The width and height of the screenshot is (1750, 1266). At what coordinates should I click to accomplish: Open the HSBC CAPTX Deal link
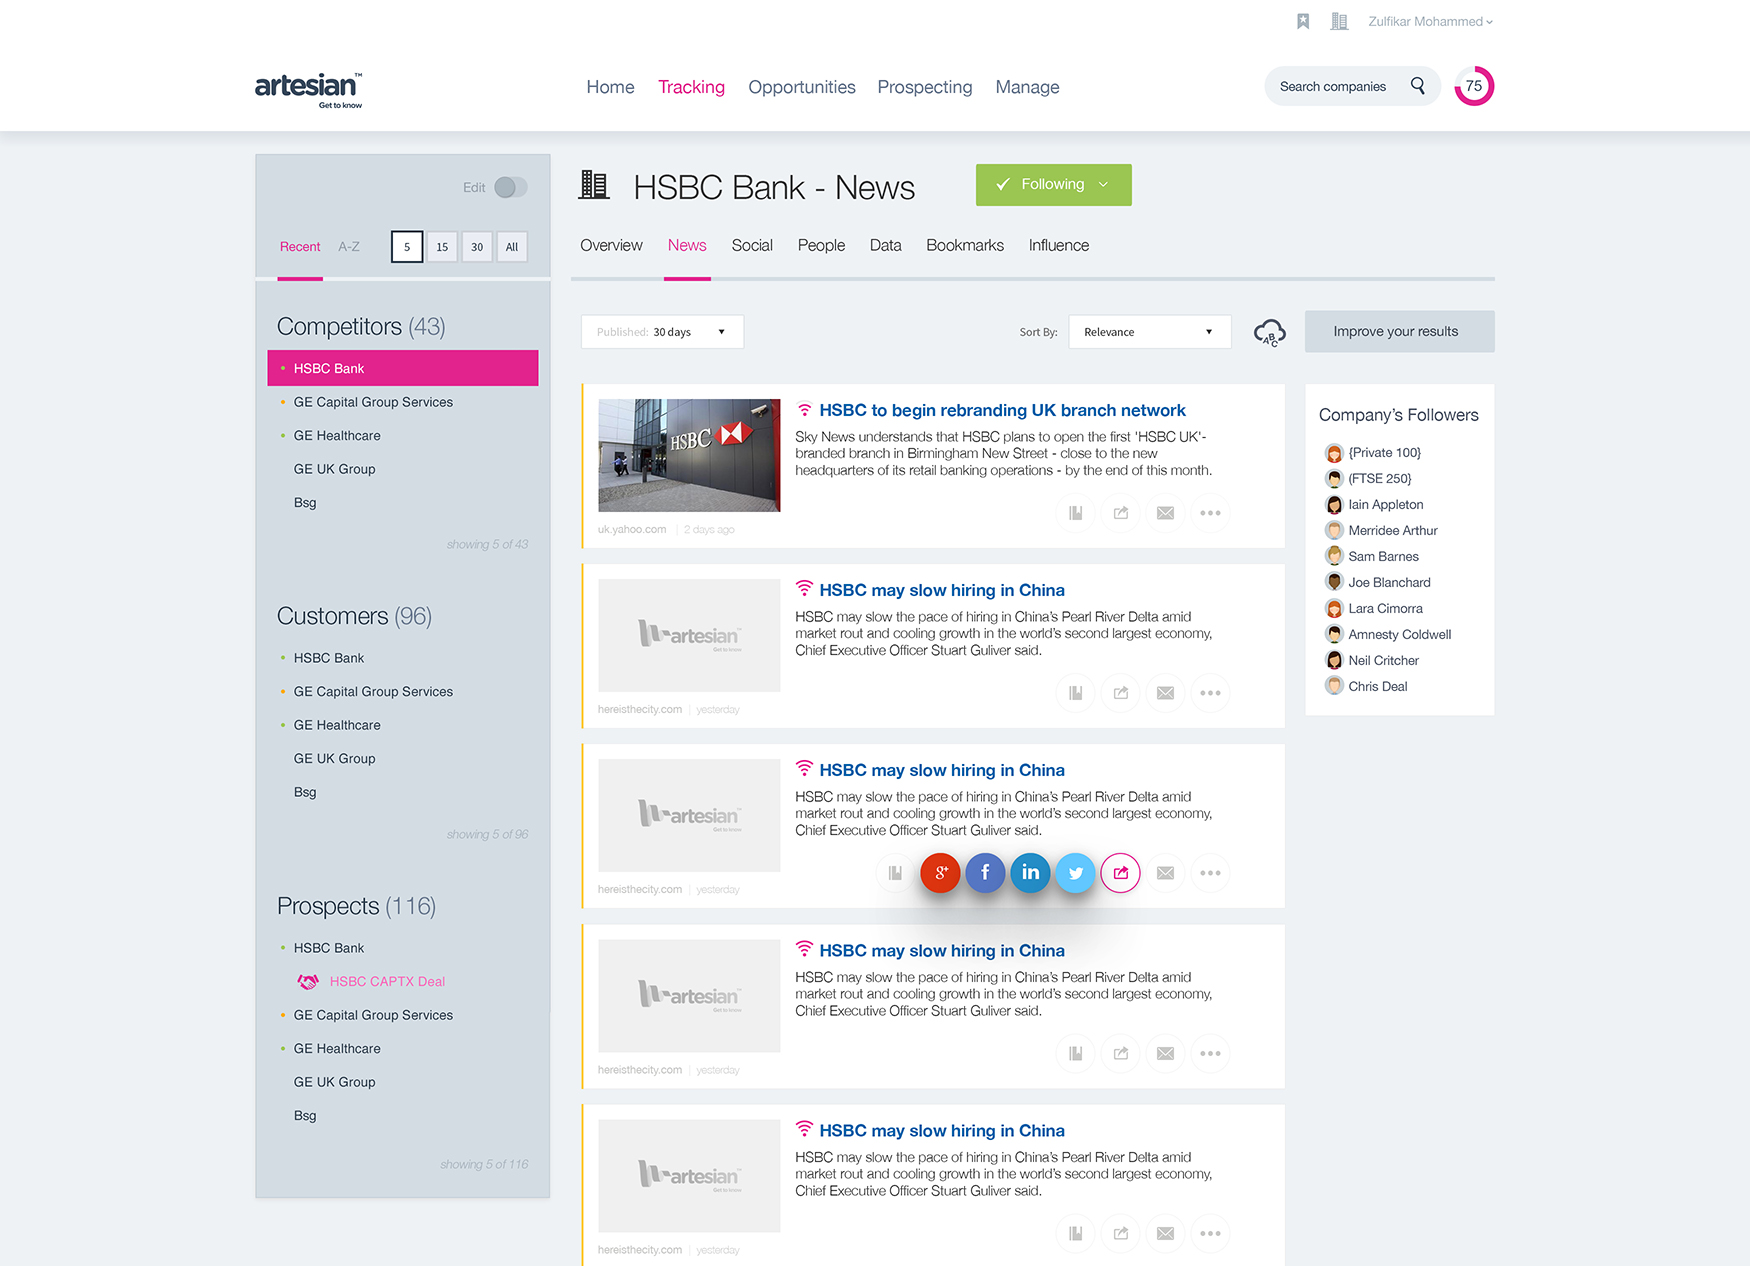[x=387, y=981]
